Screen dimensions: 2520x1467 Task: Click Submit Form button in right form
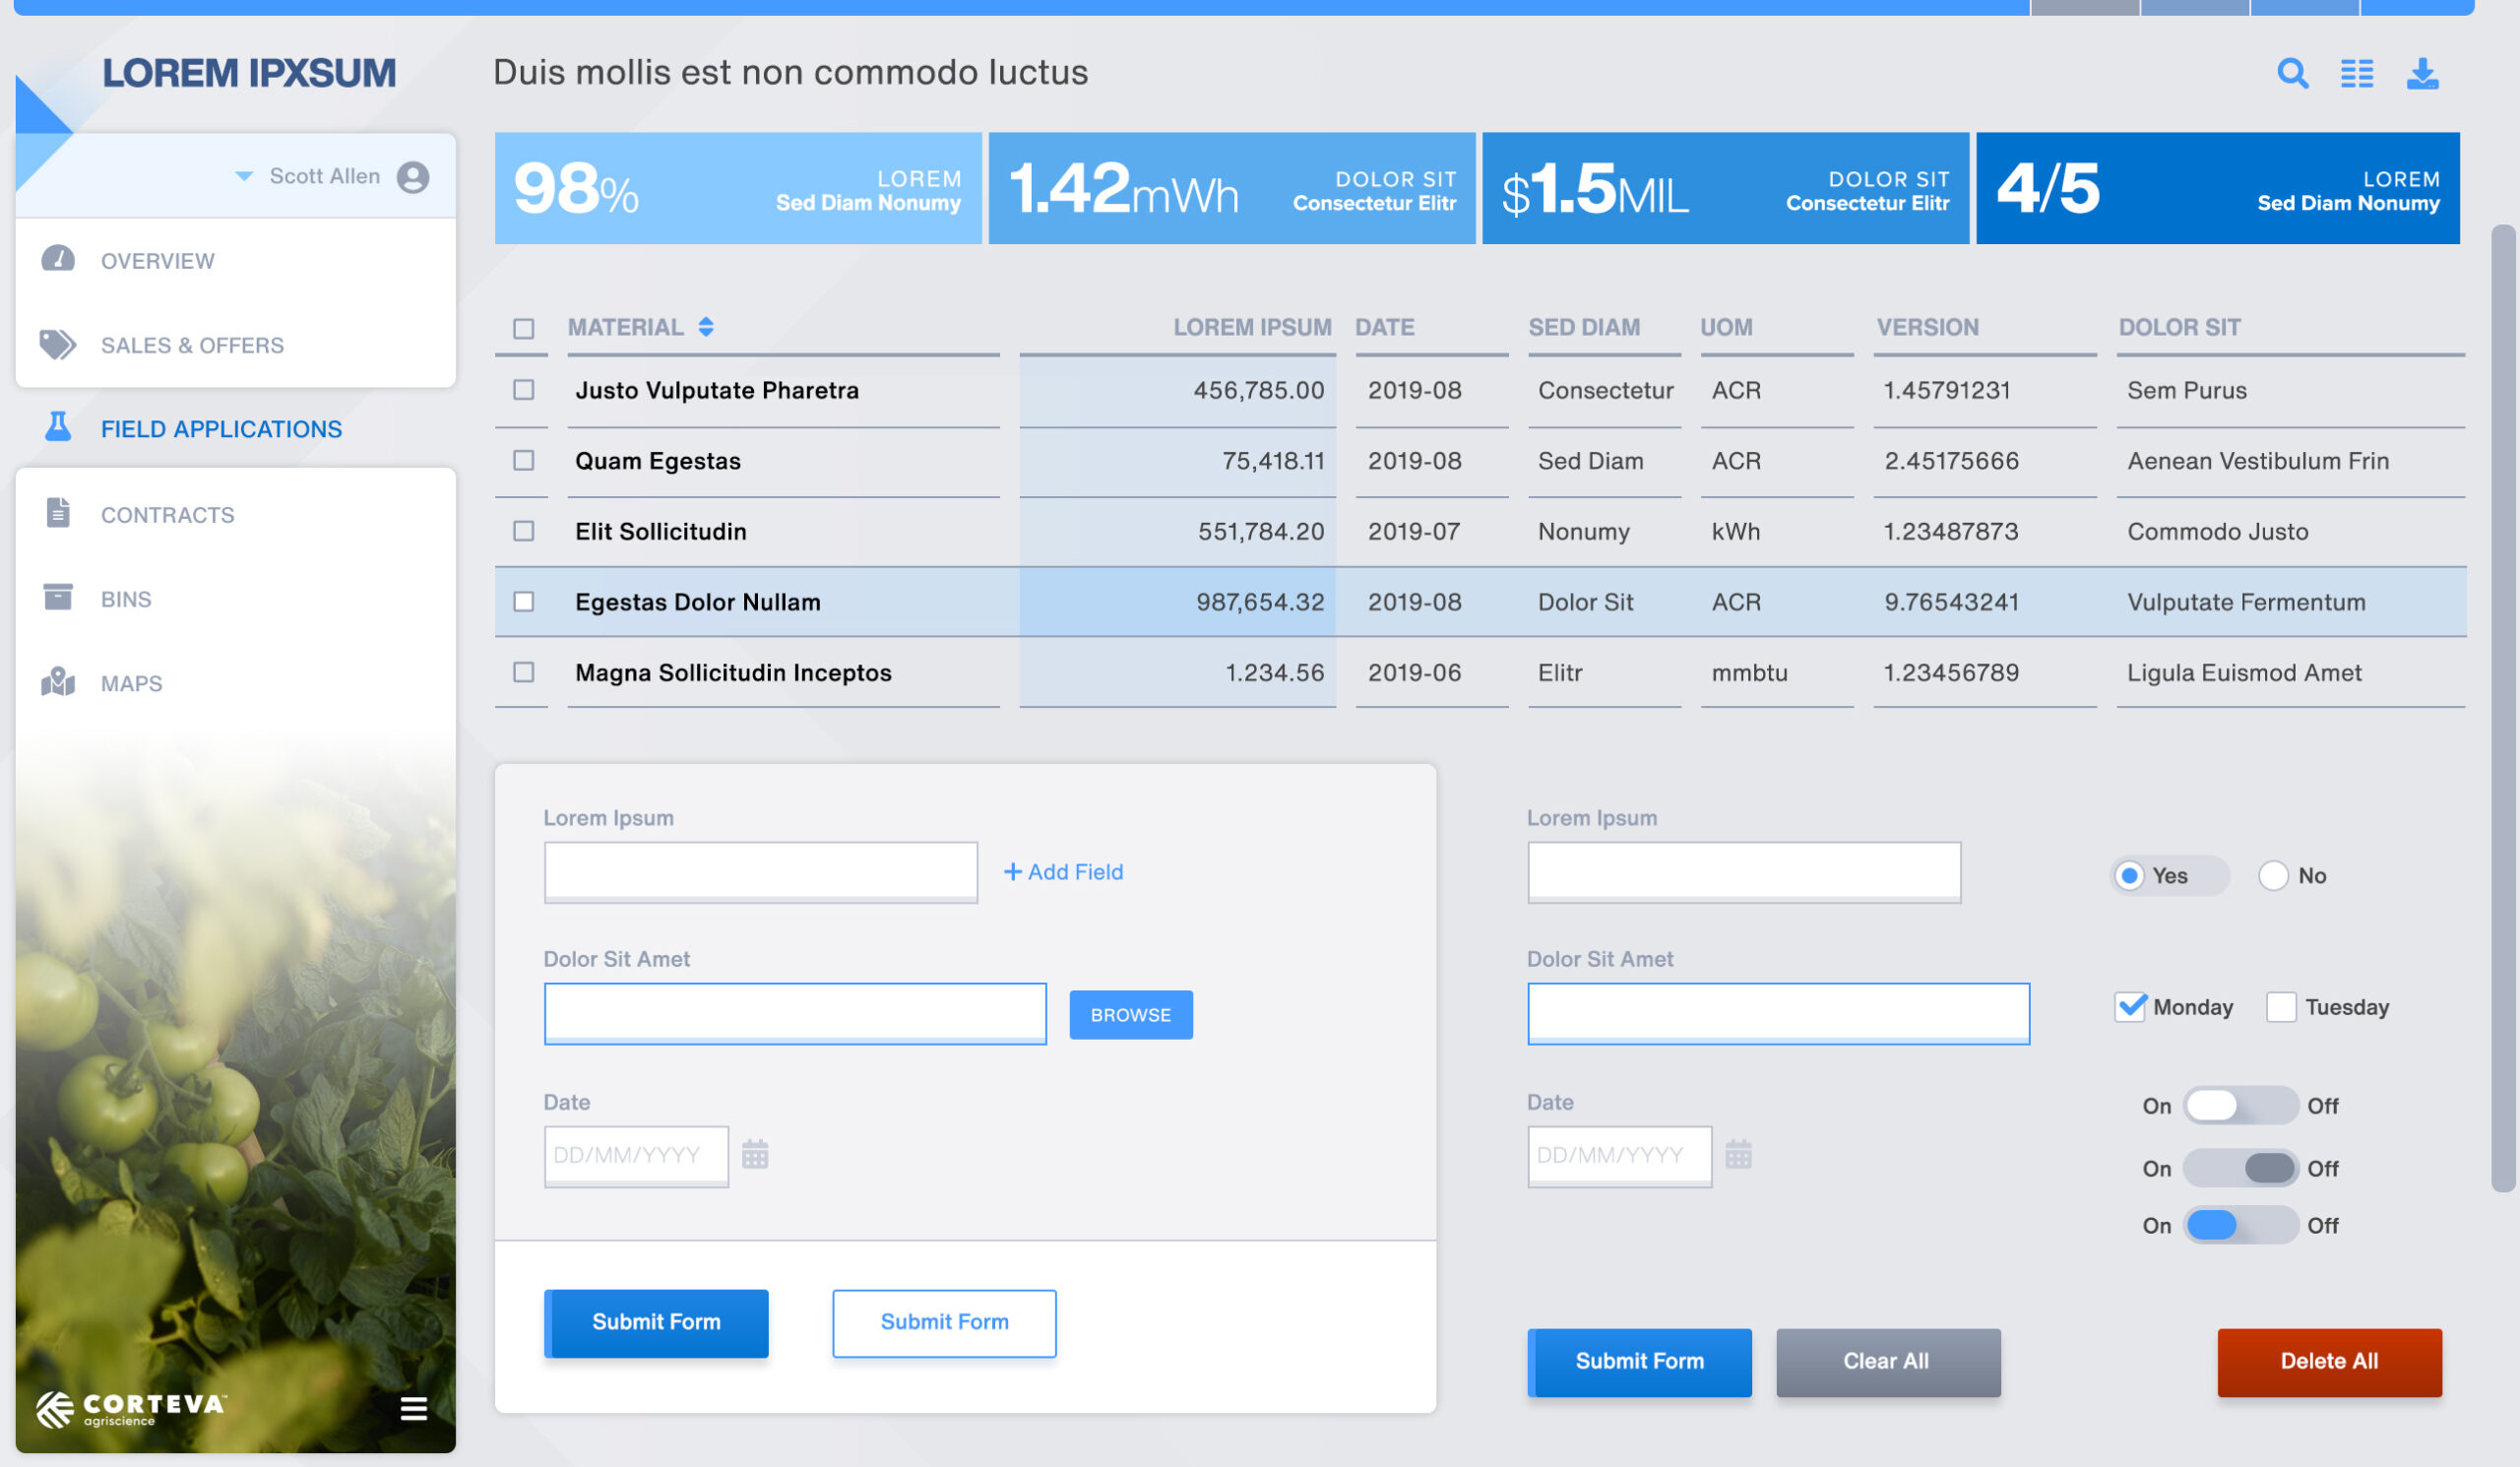[x=1640, y=1362]
